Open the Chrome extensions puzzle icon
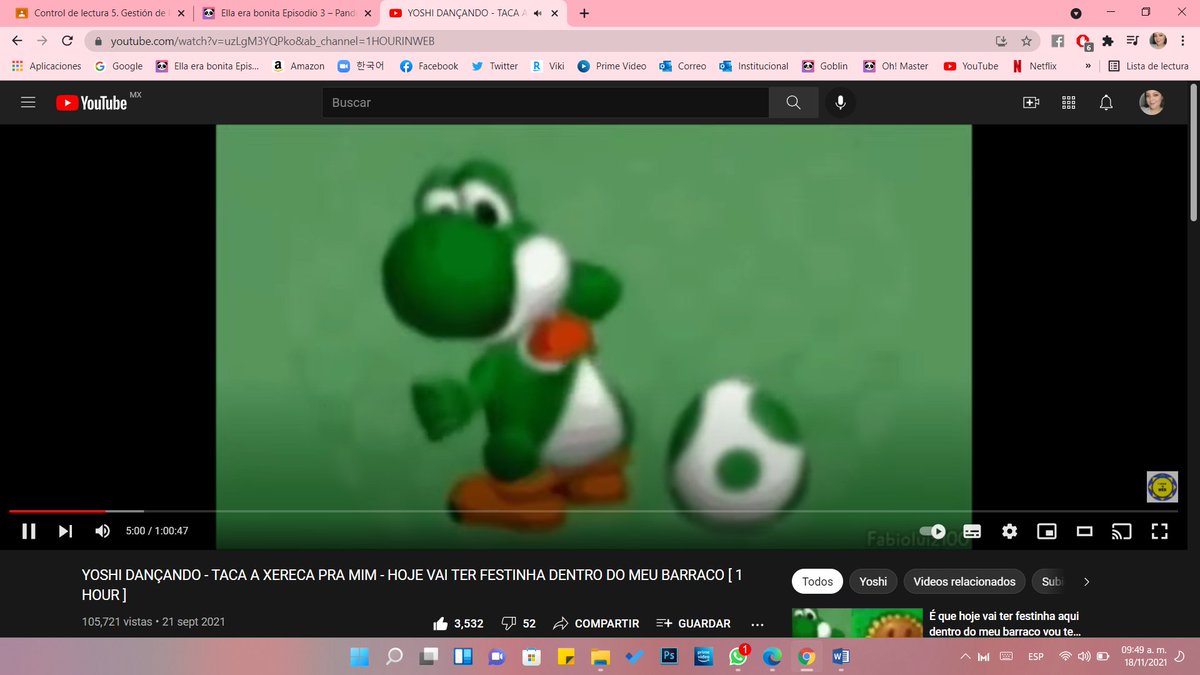Image resolution: width=1200 pixels, height=675 pixels. (1108, 41)
